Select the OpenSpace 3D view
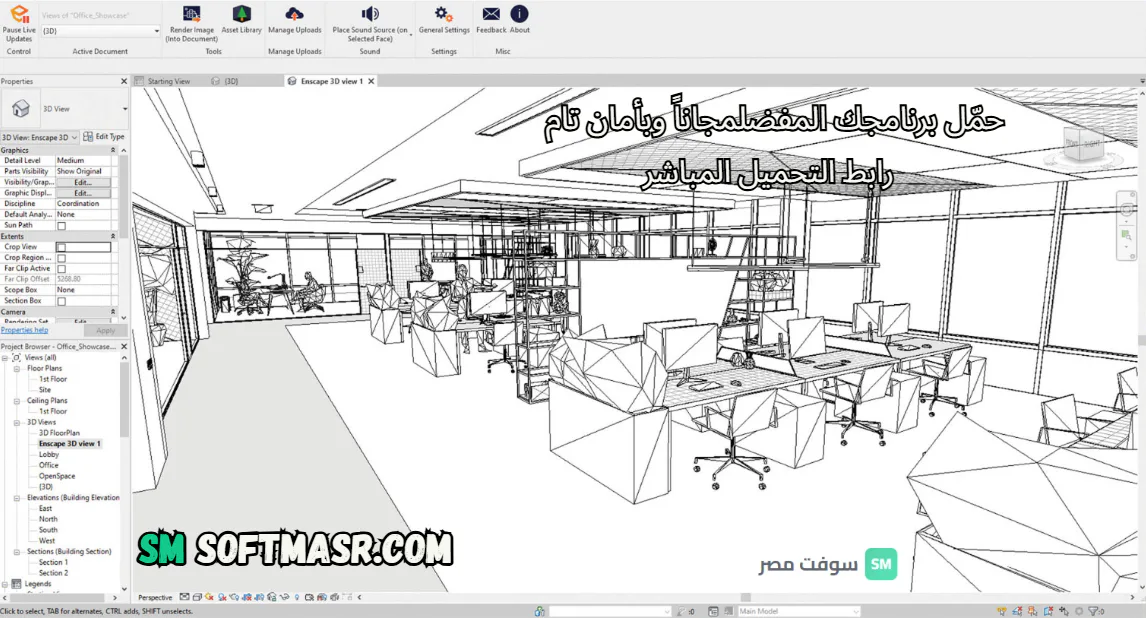The image size is (1146, 618). point(57,476)
